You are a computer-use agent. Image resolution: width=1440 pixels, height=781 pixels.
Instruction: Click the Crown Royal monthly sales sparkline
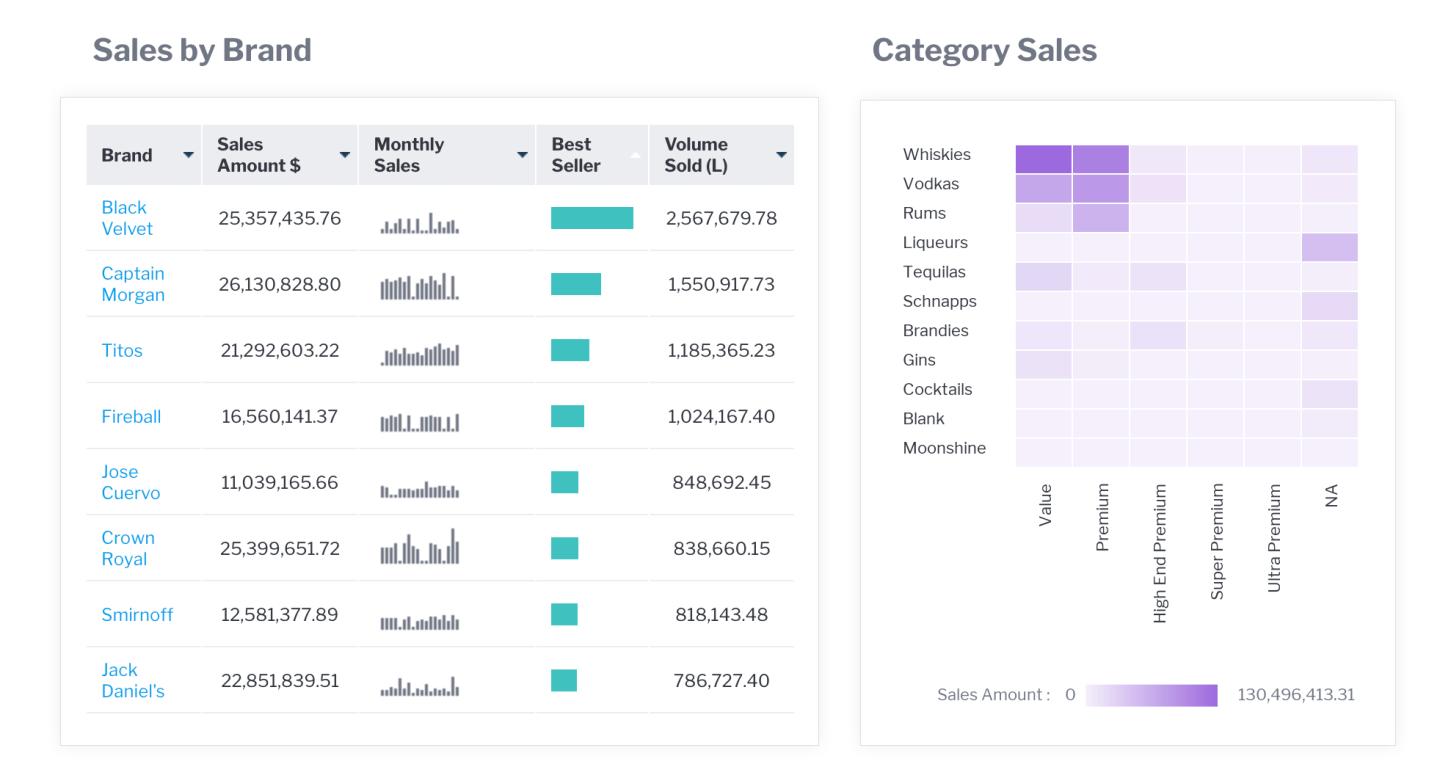coord(419,547)
